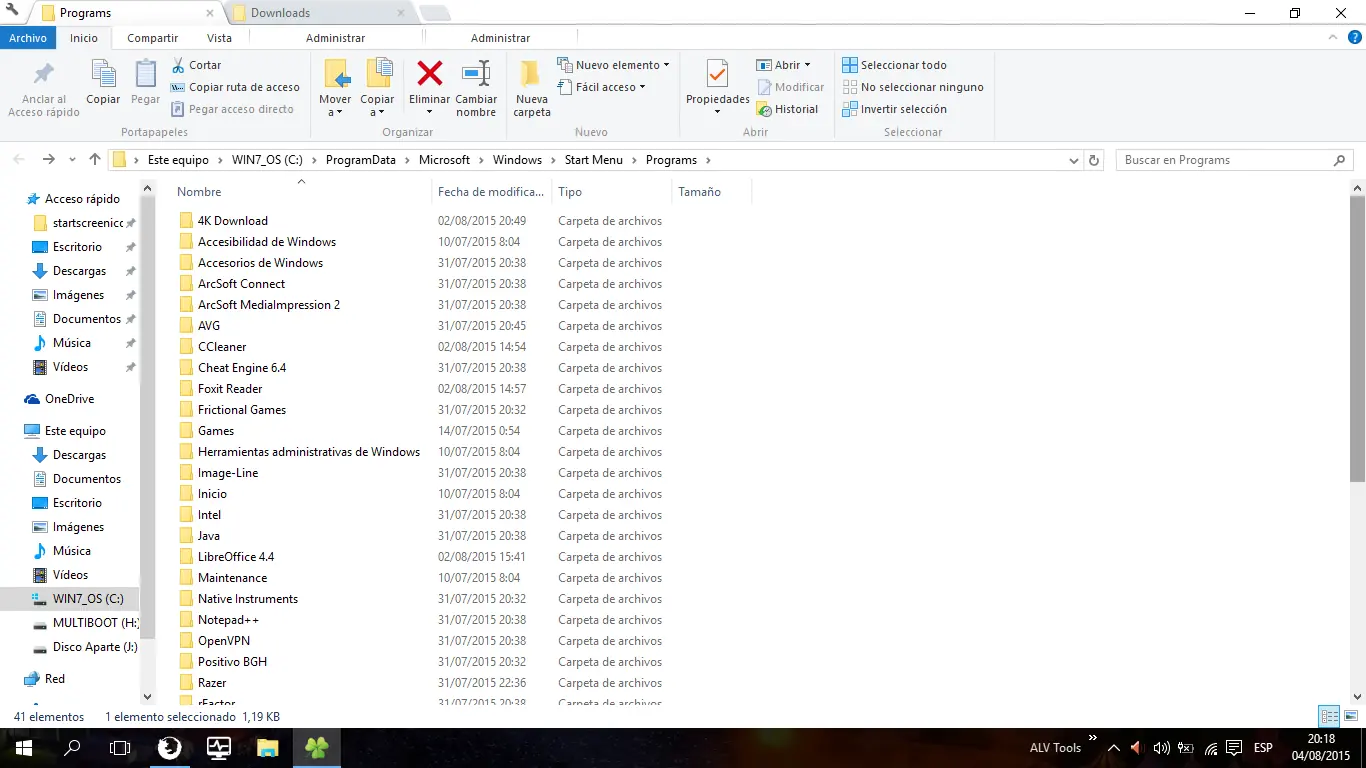Viewport: 1366px width, 768px height.
Task: Switch to the Vista ribbon tab
Action: click(219, 38)
